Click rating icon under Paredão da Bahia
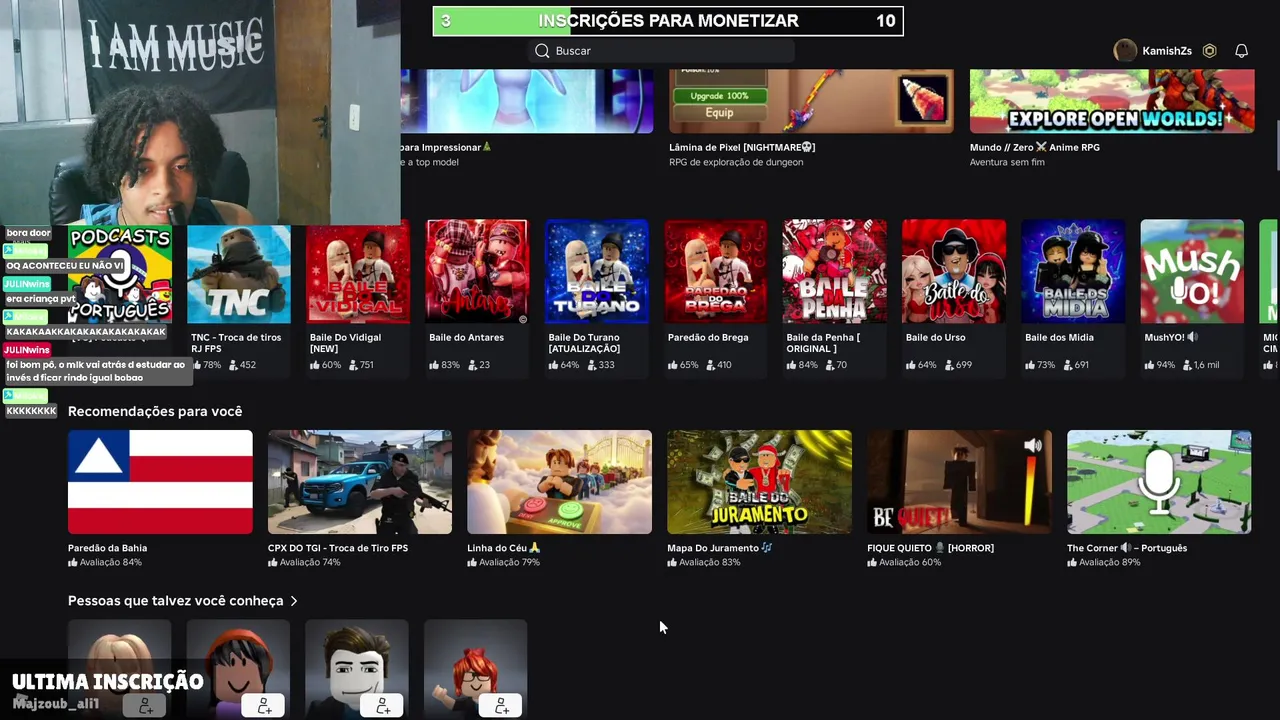Image resolution: width=1280 pixels, height=720 pixels. pos(73,562)
